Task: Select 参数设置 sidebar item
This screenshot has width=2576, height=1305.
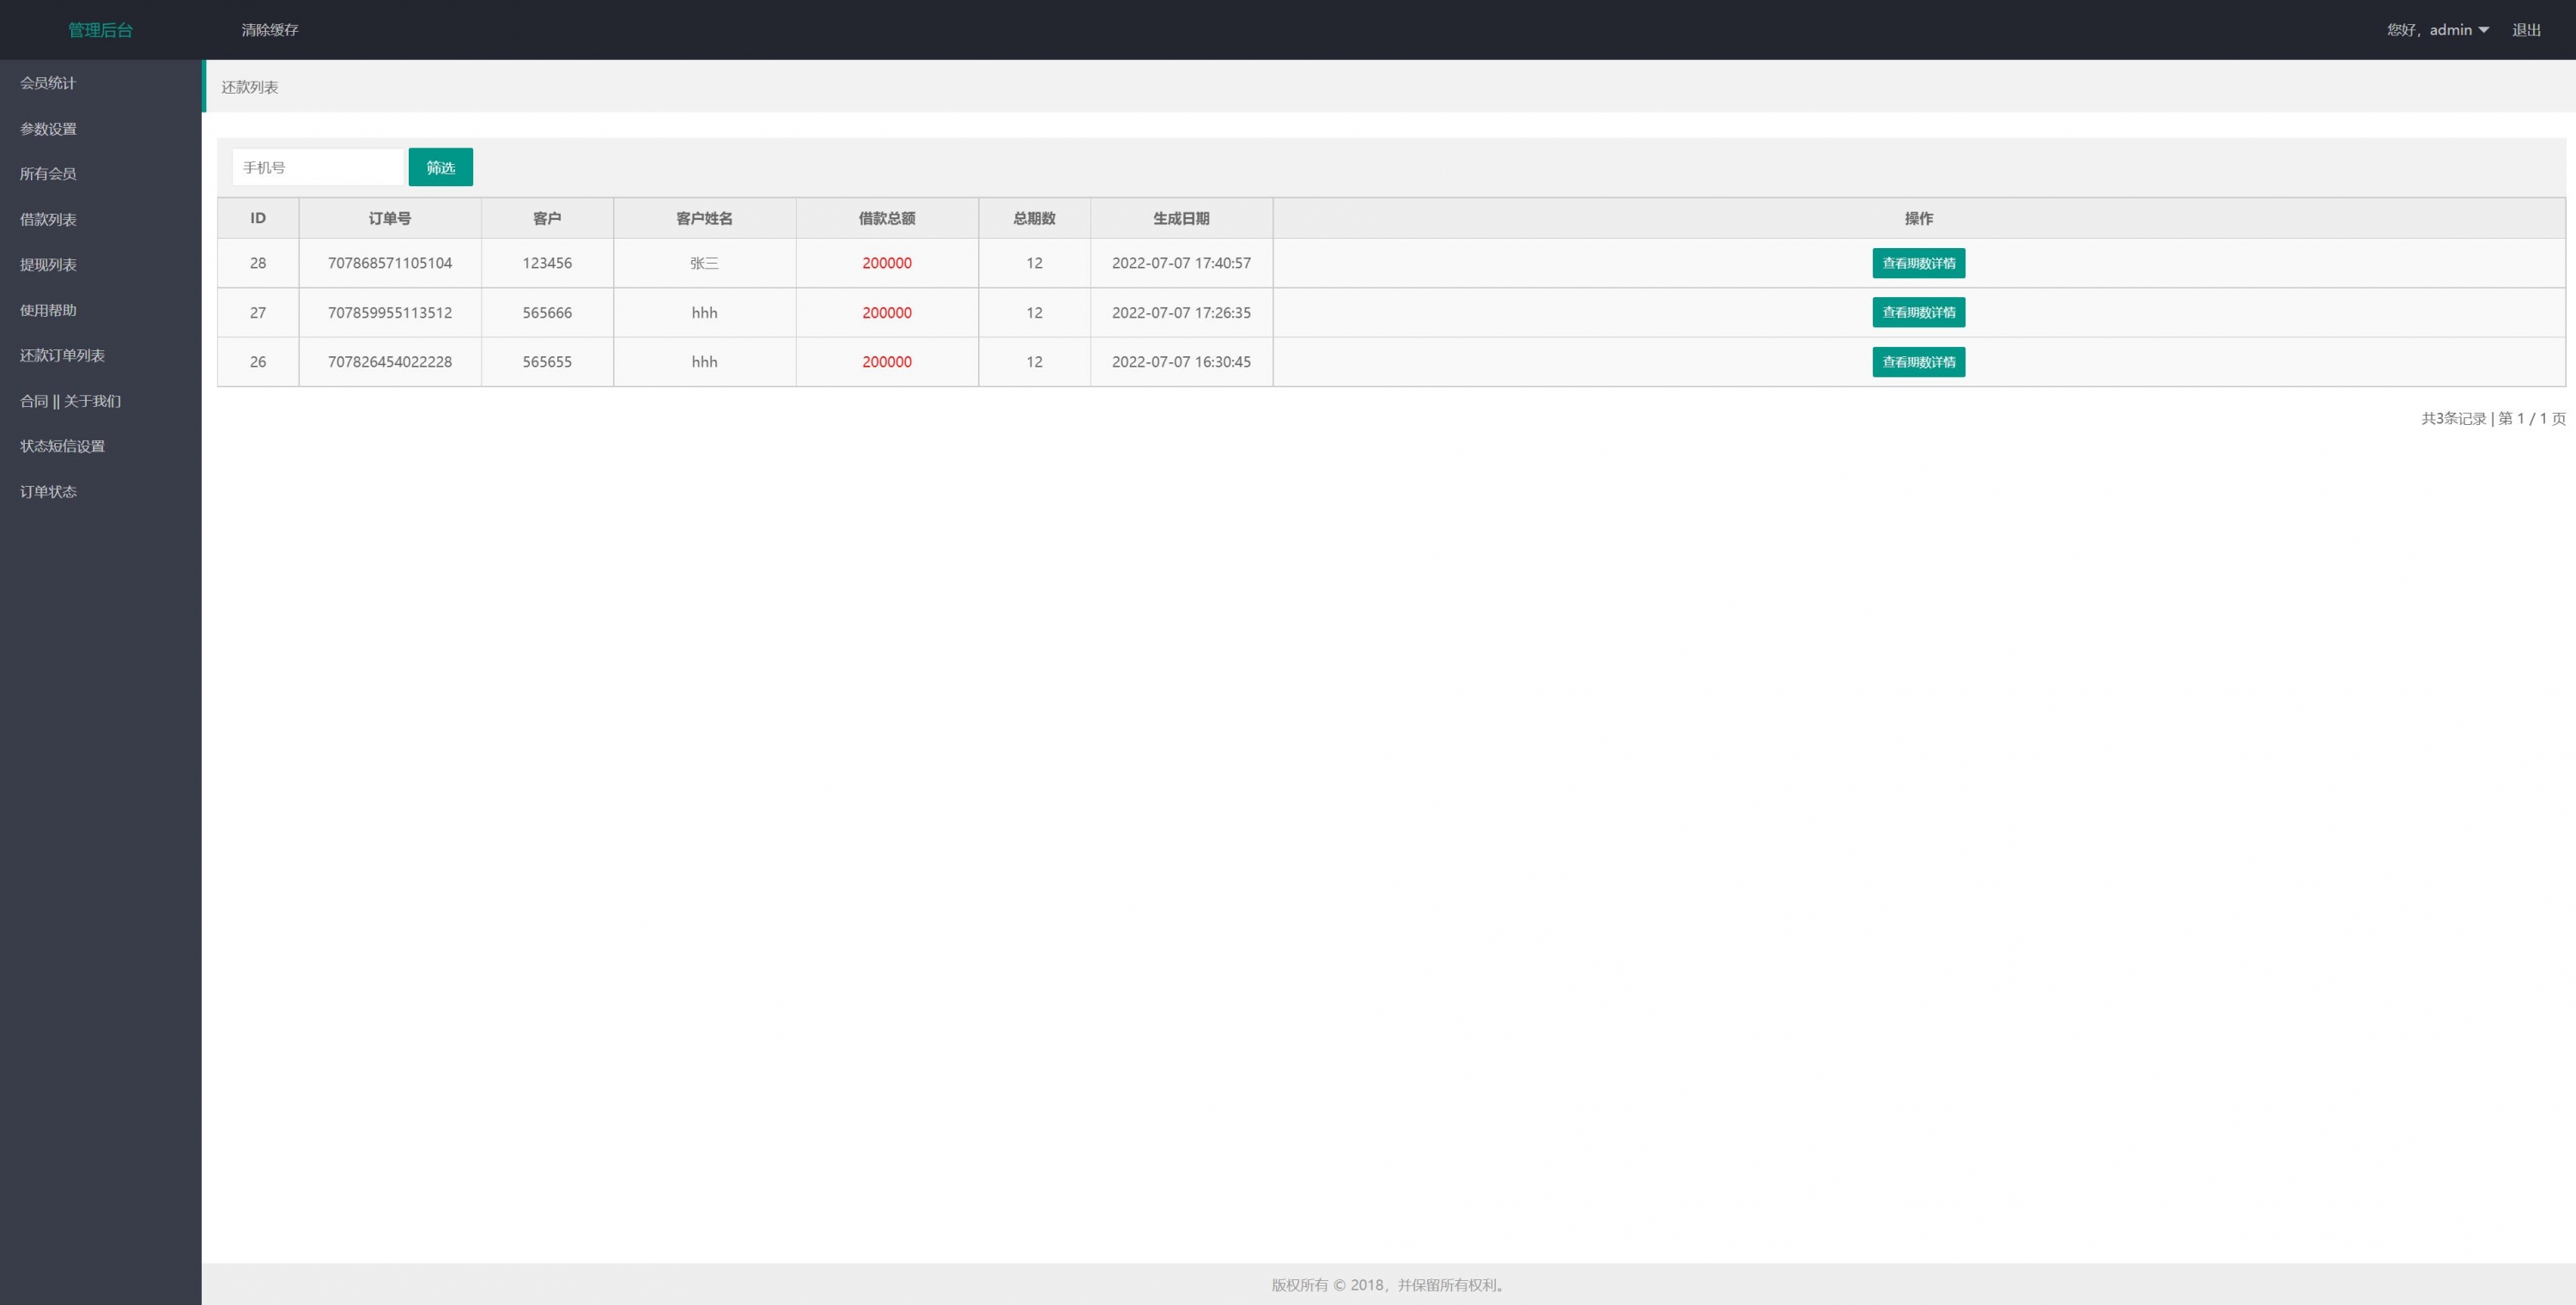Action: (x=48, y=129)
